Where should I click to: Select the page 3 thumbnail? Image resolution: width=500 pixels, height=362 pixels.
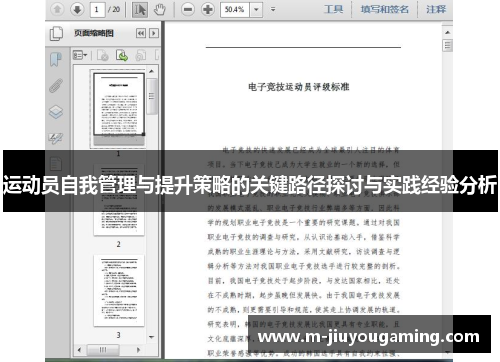(119, 290)
